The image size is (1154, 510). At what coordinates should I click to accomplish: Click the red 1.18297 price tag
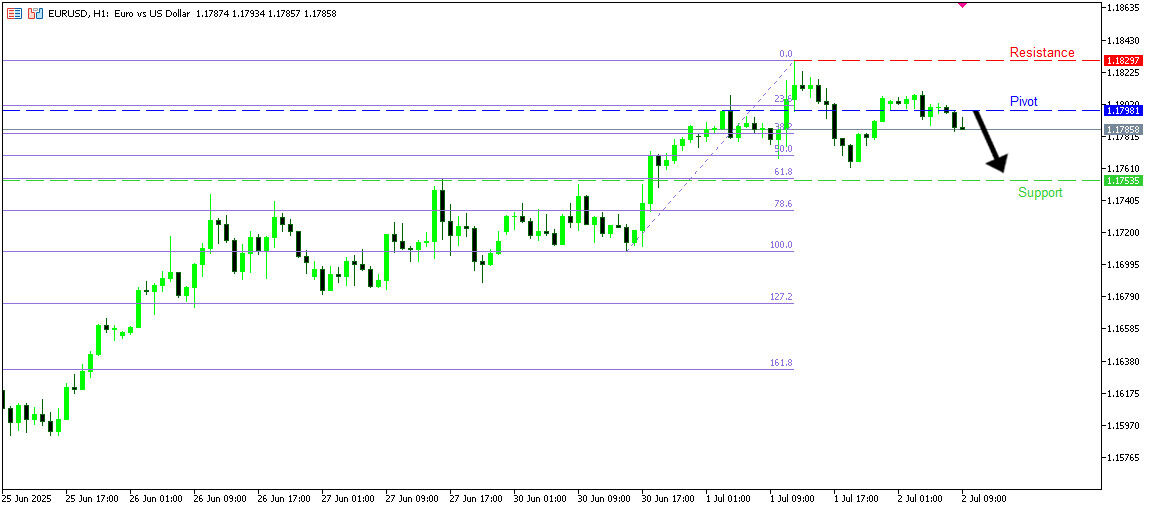click(1125, 61)
